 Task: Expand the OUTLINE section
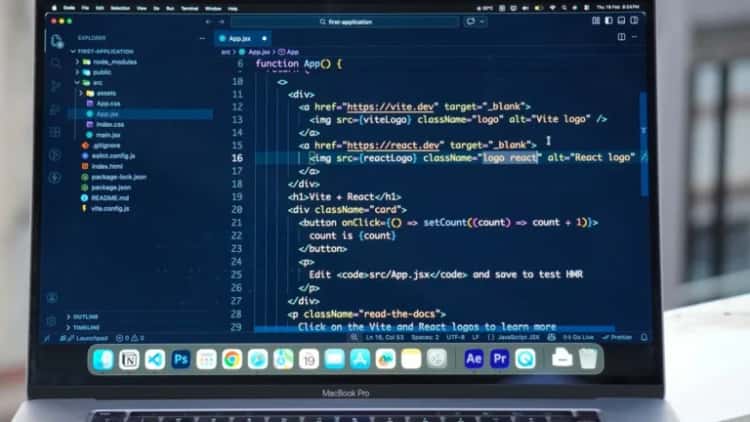[x=83, y=317]
